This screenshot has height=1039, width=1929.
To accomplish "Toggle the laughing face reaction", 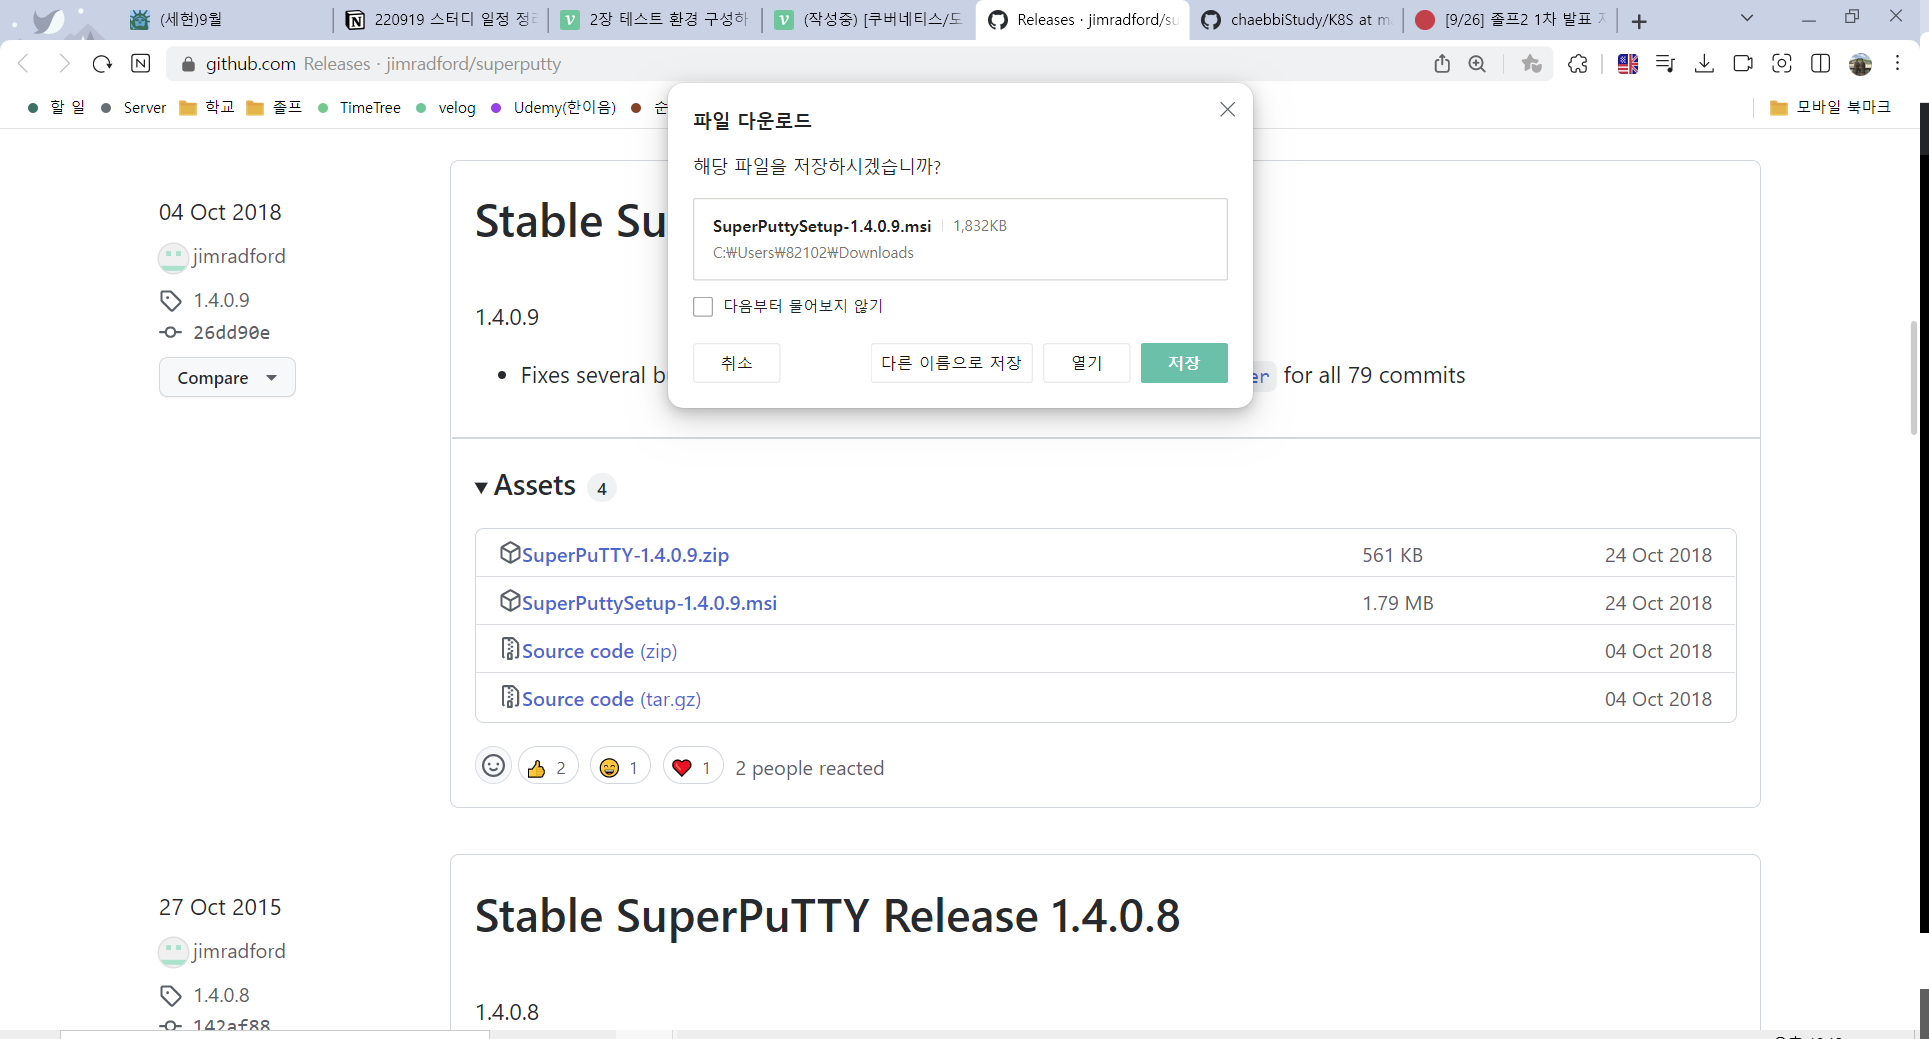I will coord(620,767).
